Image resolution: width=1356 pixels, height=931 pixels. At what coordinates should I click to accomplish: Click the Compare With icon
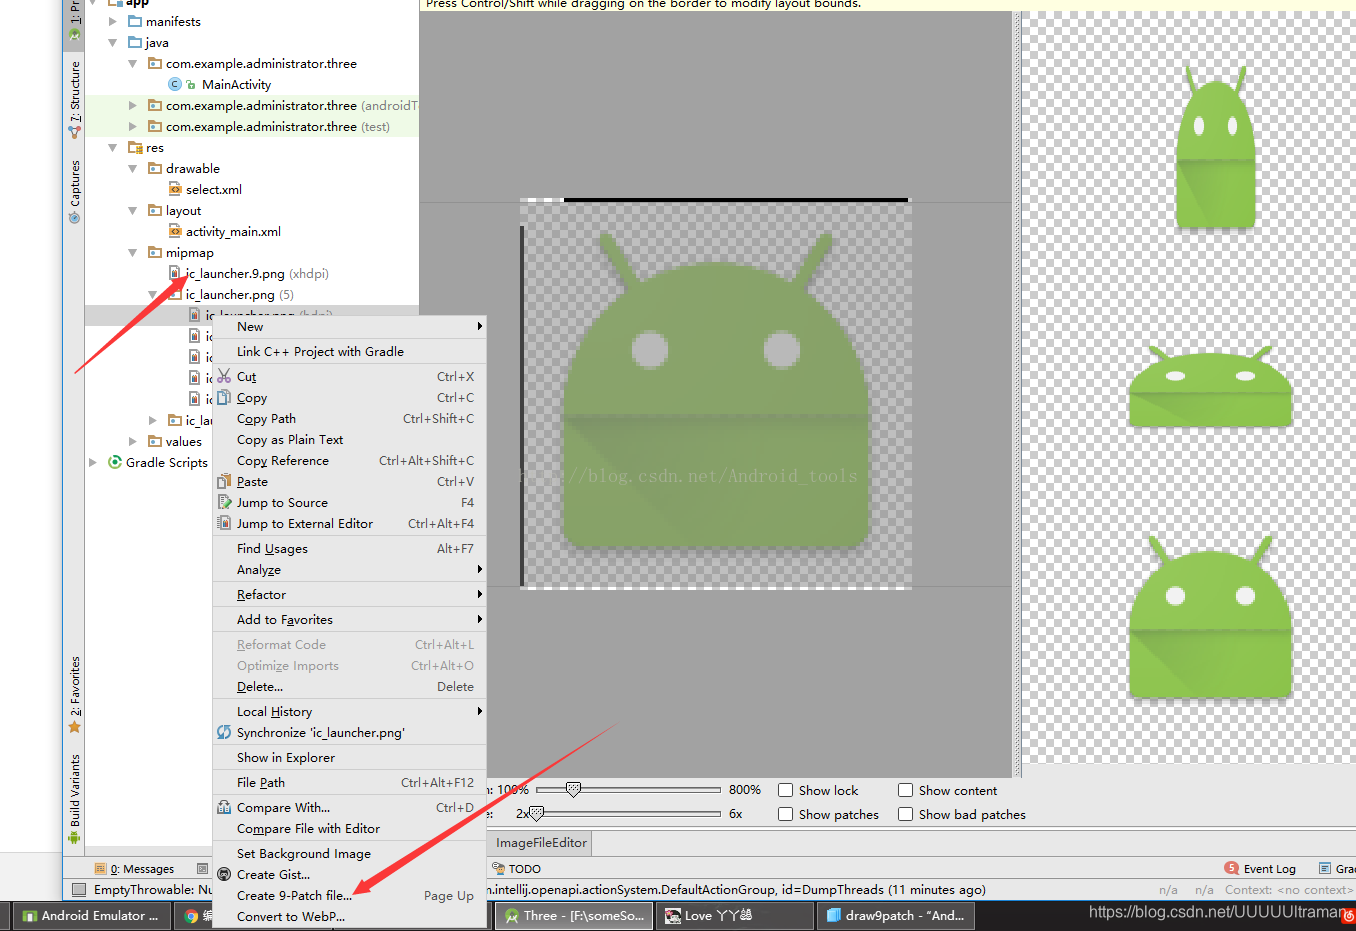tap(224, 807)
